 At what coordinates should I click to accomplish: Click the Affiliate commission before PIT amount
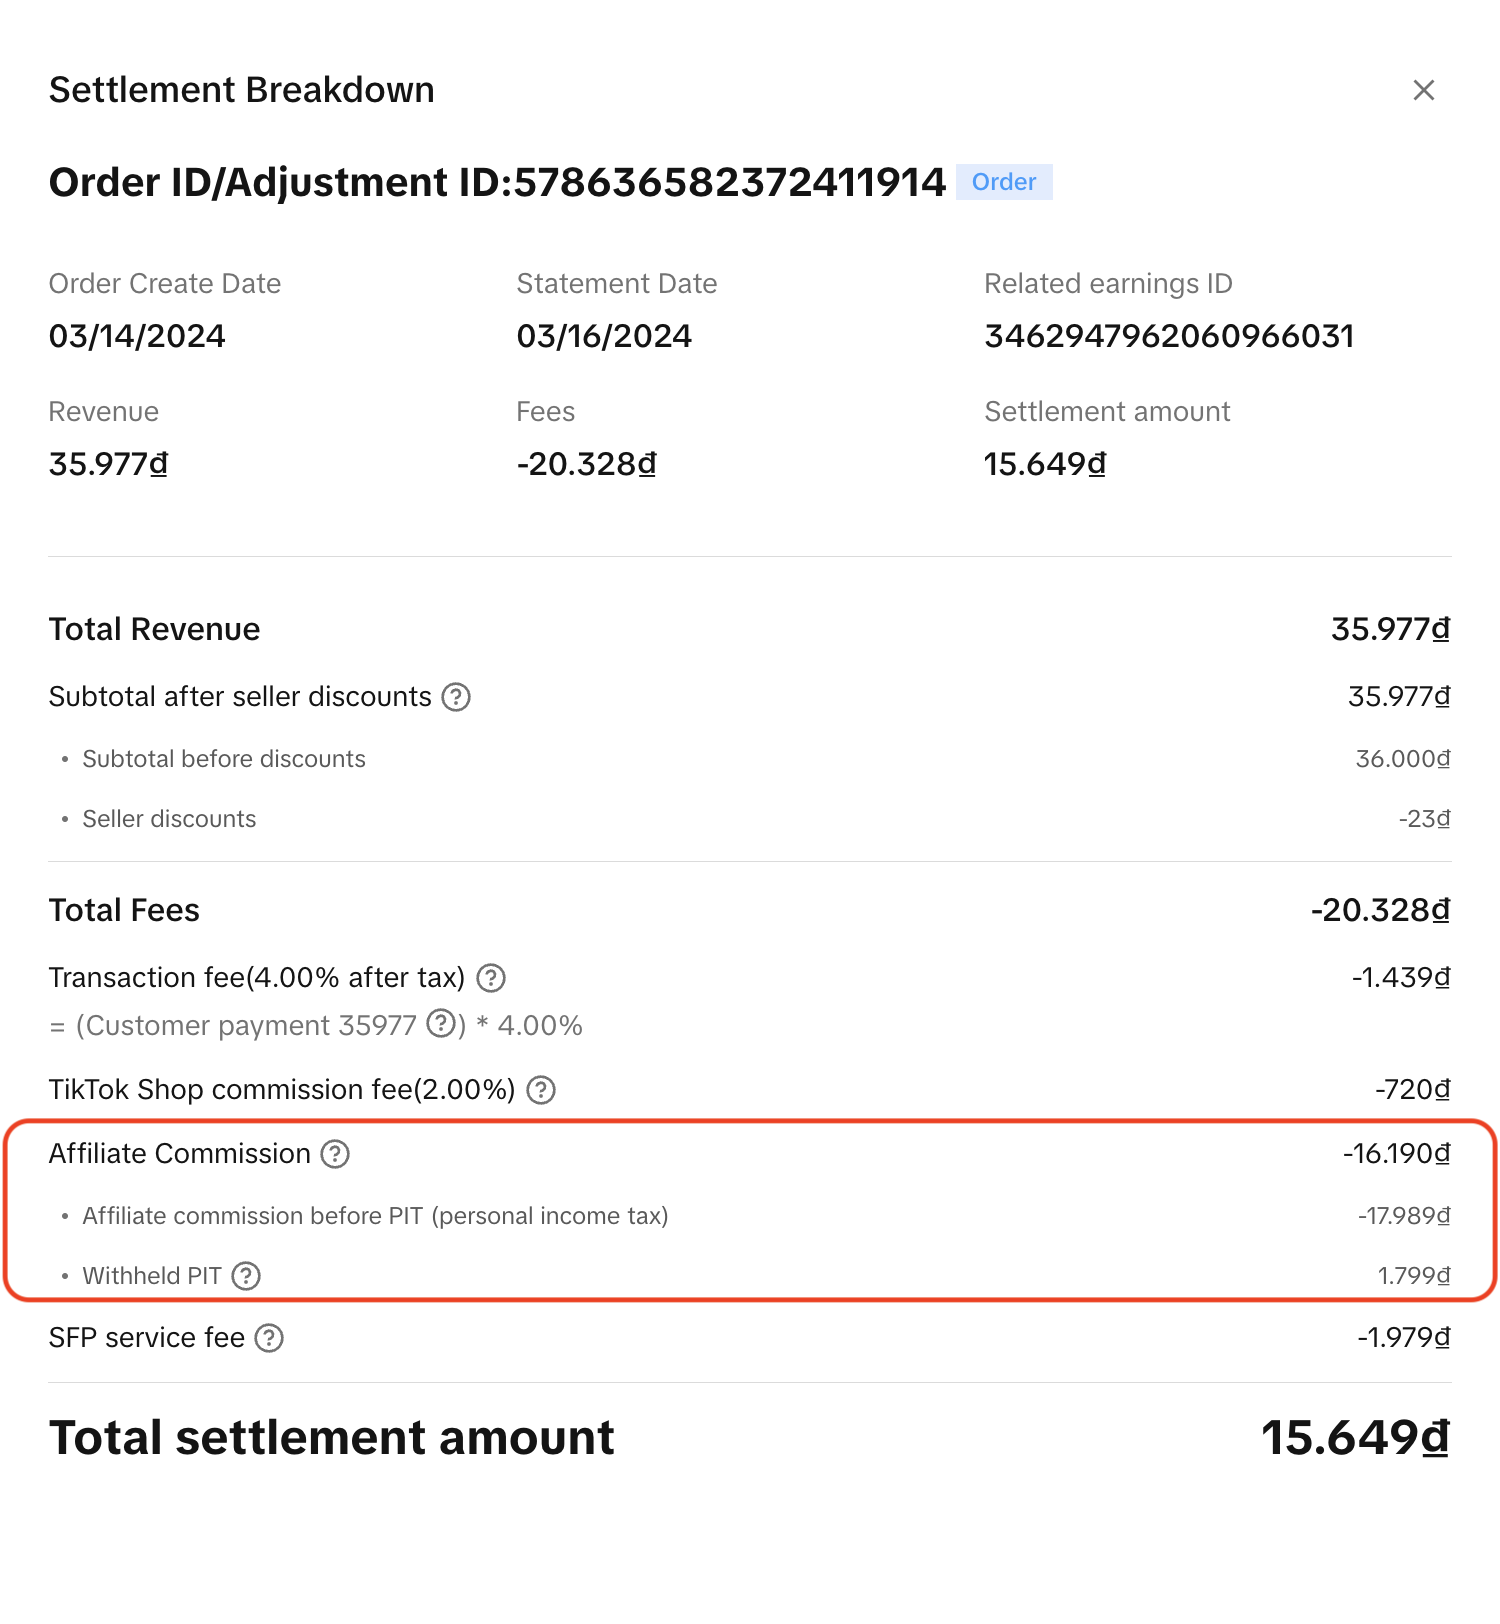[x=1403, y=1216]
